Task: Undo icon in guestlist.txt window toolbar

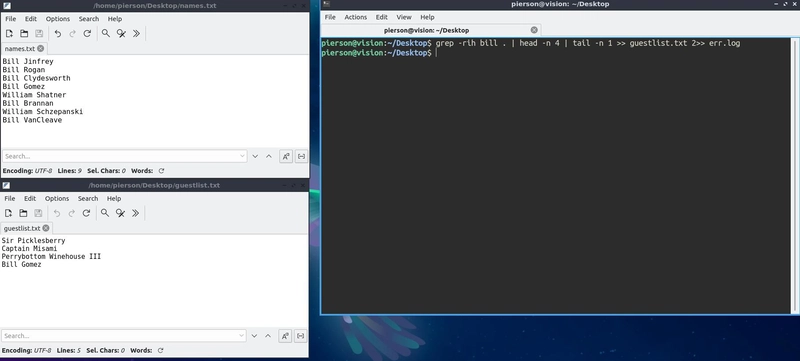Action: (x=57, y=213)
